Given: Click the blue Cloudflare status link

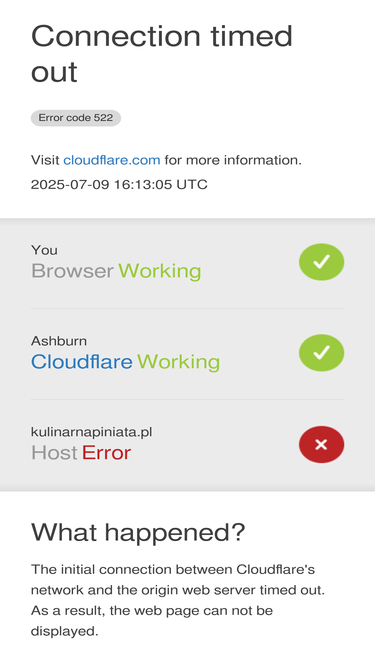Looking at the screenshot, I should (82, 362).
